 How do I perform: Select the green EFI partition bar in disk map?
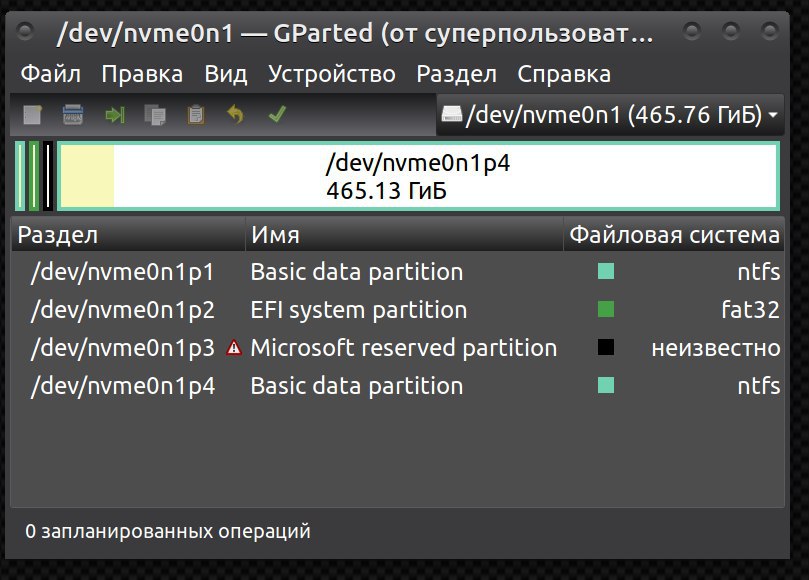point(34,176)
